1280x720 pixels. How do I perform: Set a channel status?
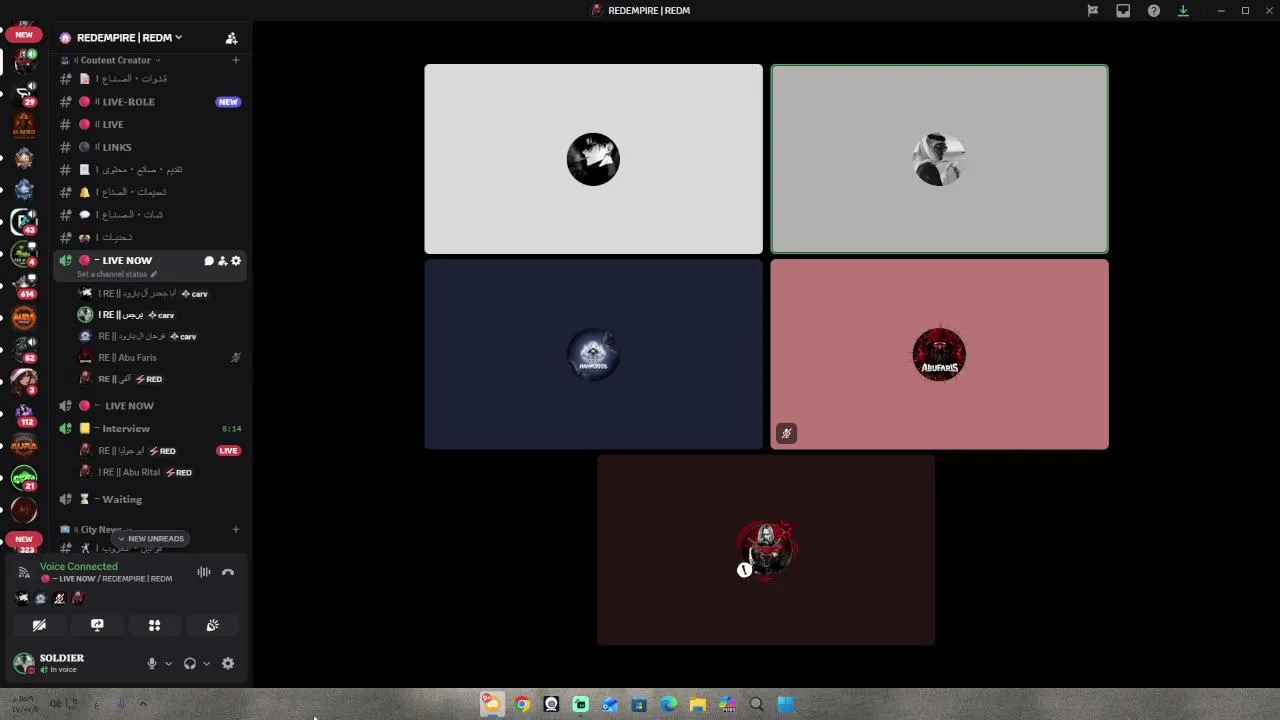tap(117, 274)
